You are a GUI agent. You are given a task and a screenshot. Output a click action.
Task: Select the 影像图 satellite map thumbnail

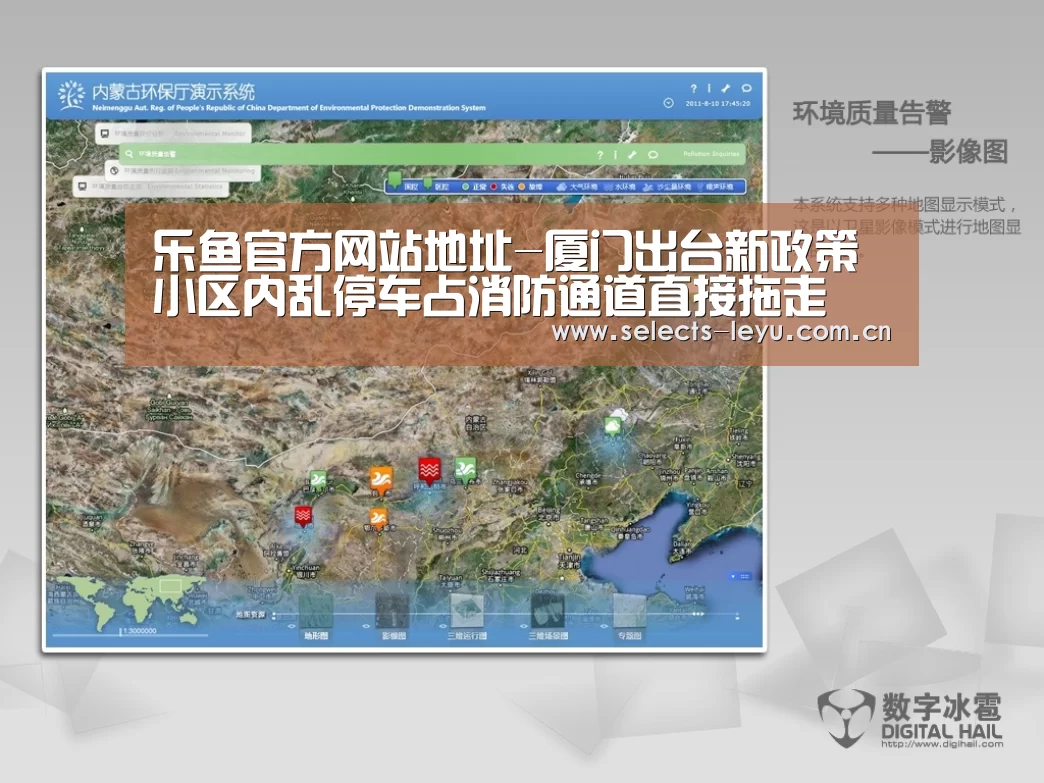(393, 612)
